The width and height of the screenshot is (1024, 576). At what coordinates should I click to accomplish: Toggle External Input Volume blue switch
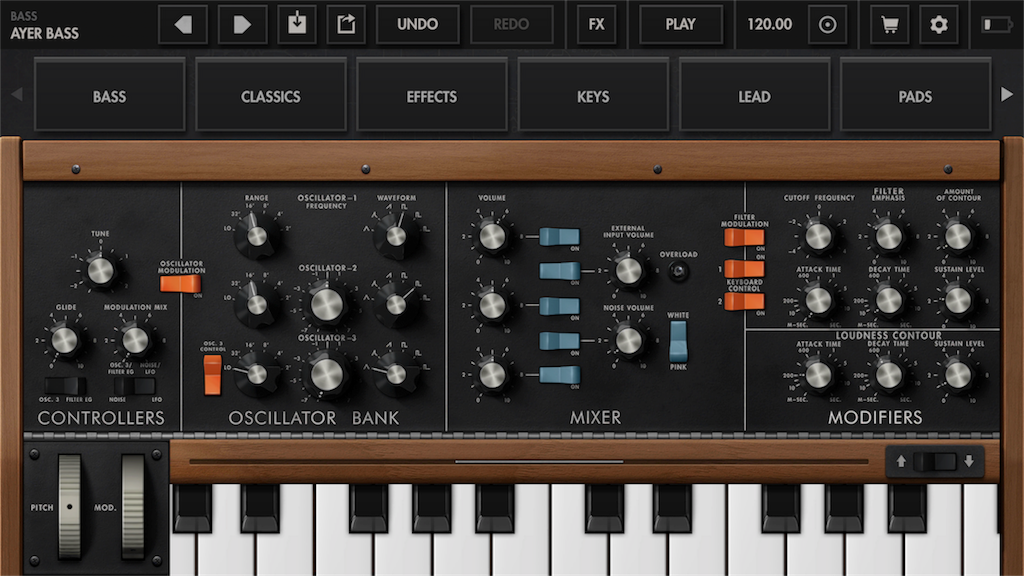tap(560, 270)
